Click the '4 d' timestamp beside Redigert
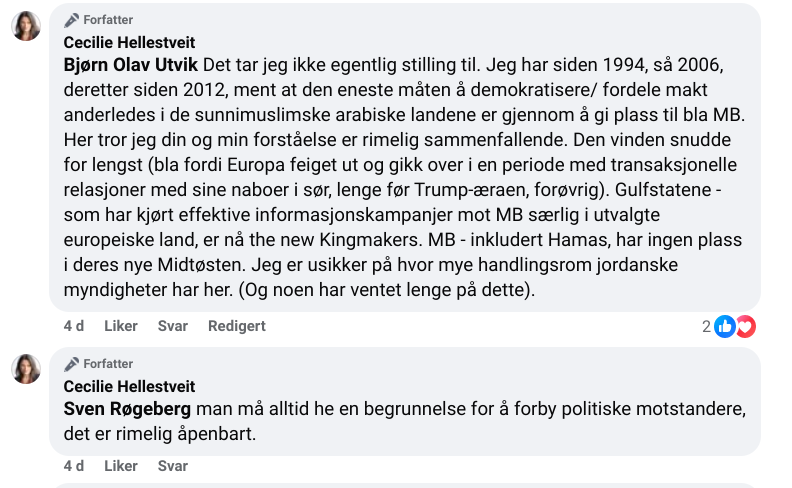Viewport: 792px width, 488px height. (73, 326)
